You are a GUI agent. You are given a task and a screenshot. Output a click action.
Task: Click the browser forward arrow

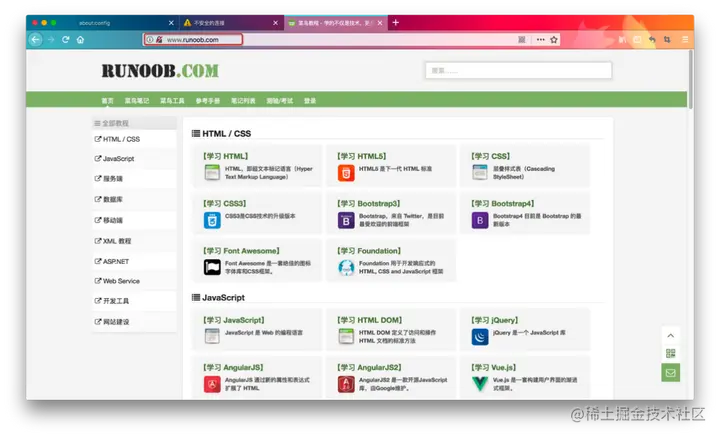51,40
